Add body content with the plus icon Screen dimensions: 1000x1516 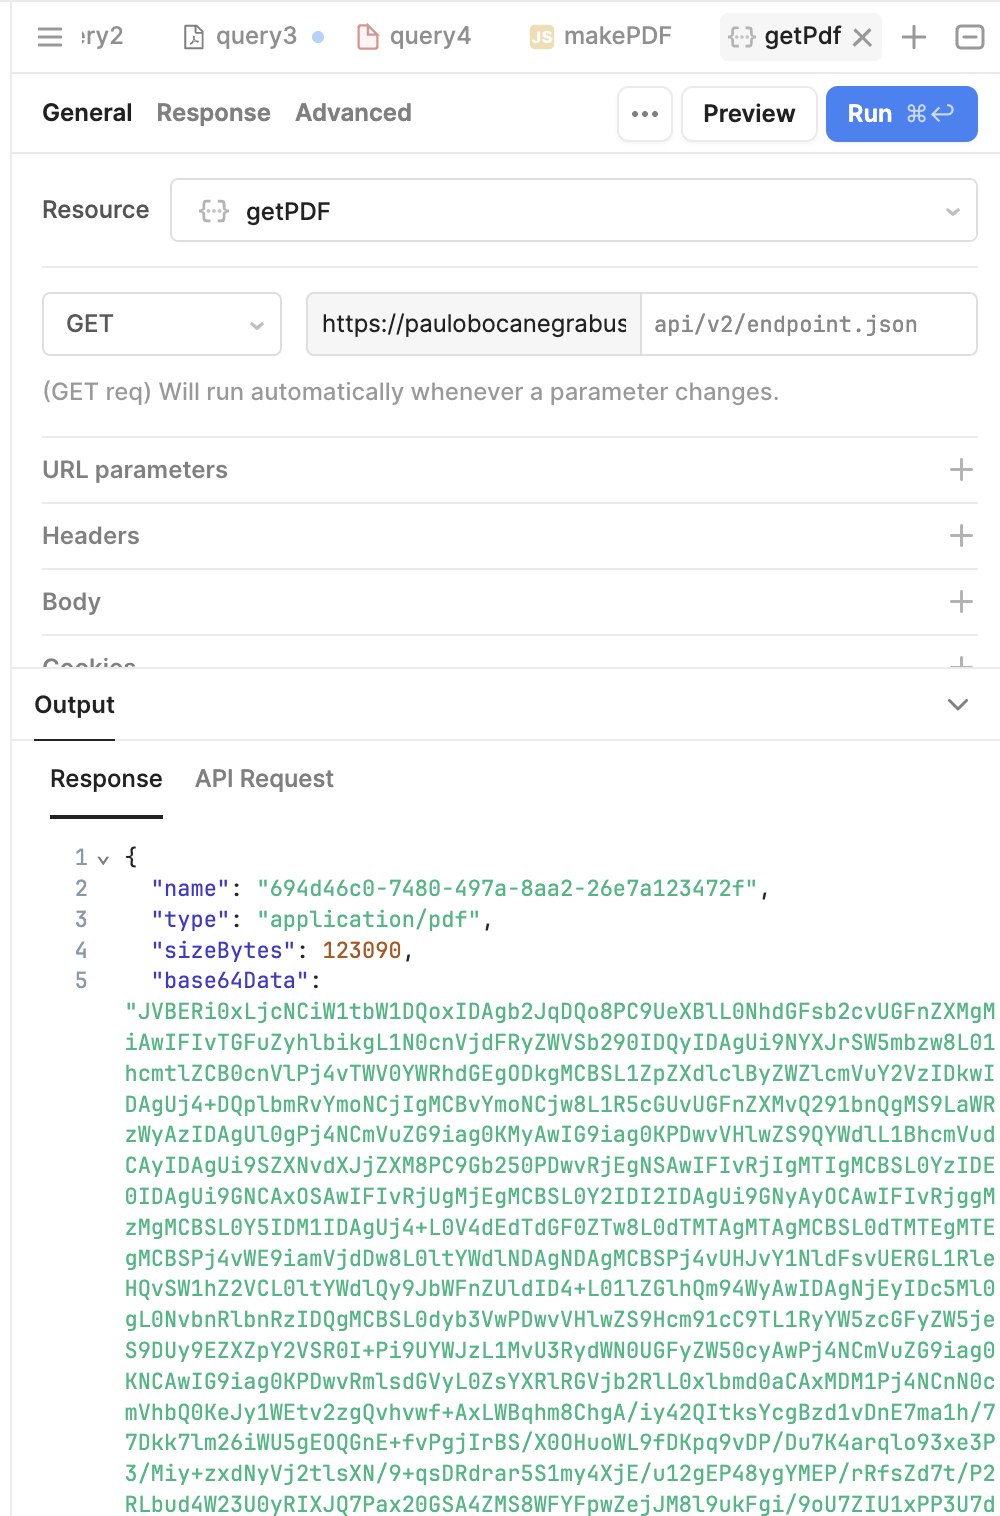[x=961, y=601]
